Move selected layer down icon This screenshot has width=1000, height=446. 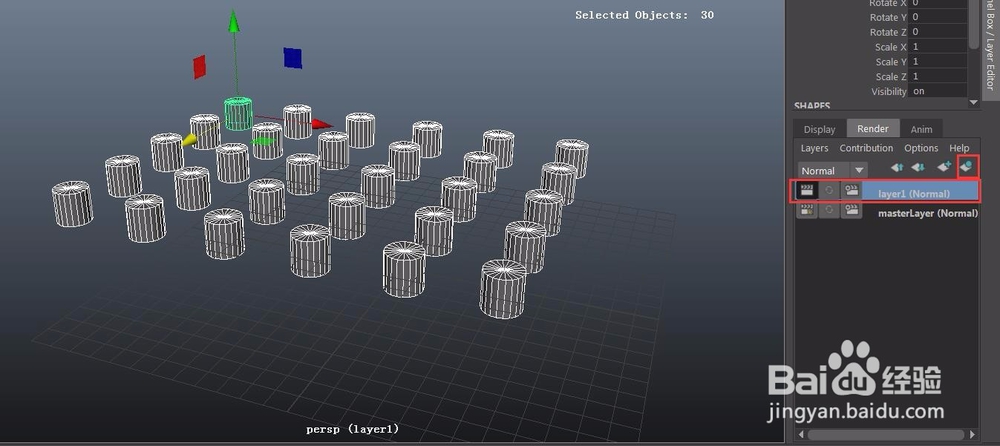point(918,168)
